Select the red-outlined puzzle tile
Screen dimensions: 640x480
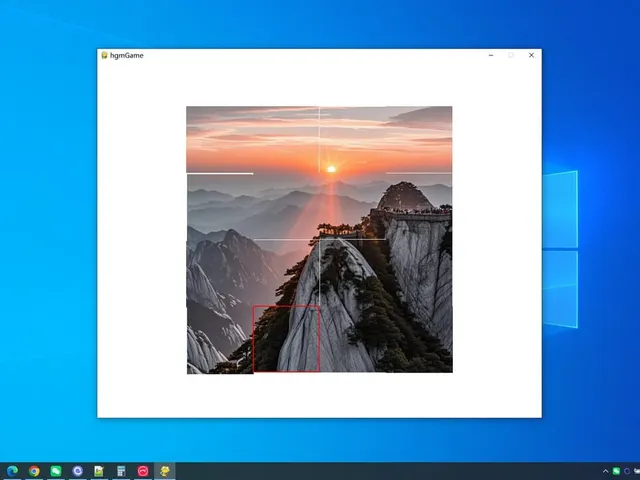pyautogui.click(x=286, y=338)
